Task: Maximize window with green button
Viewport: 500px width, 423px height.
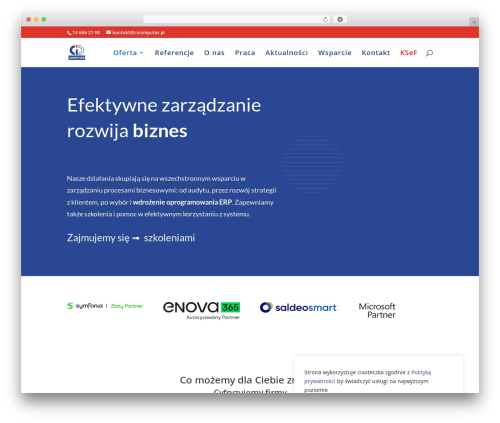Action: coord(44,19)
